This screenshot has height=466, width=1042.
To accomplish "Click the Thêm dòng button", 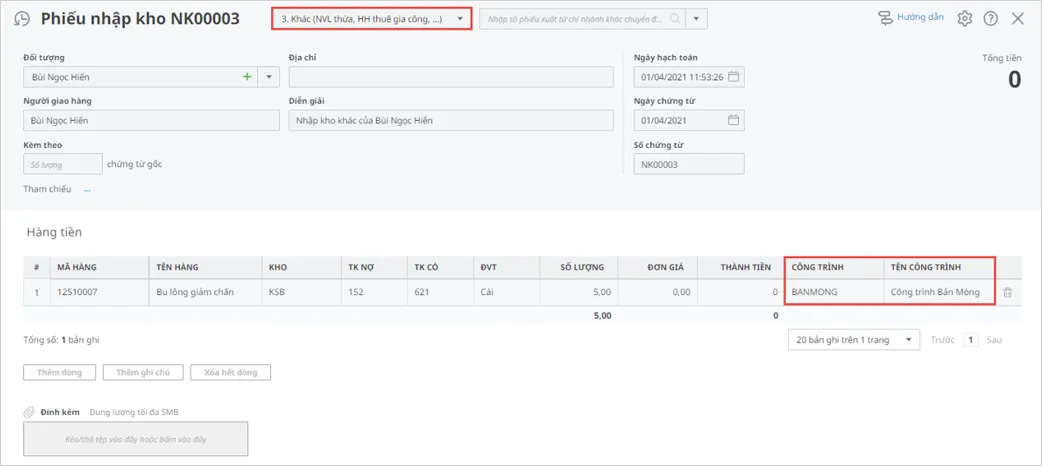I will (x=60, y=373).
